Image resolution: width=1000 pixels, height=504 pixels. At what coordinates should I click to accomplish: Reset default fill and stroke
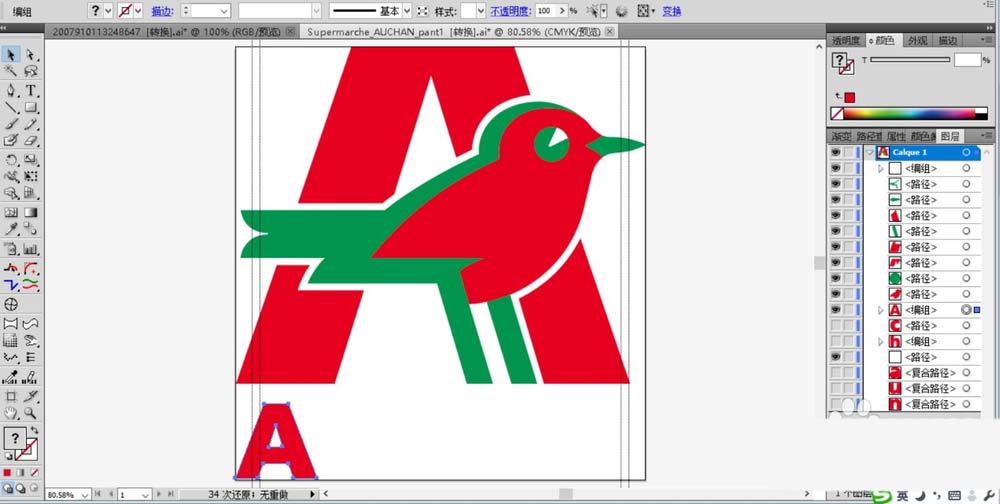[8, 457]
